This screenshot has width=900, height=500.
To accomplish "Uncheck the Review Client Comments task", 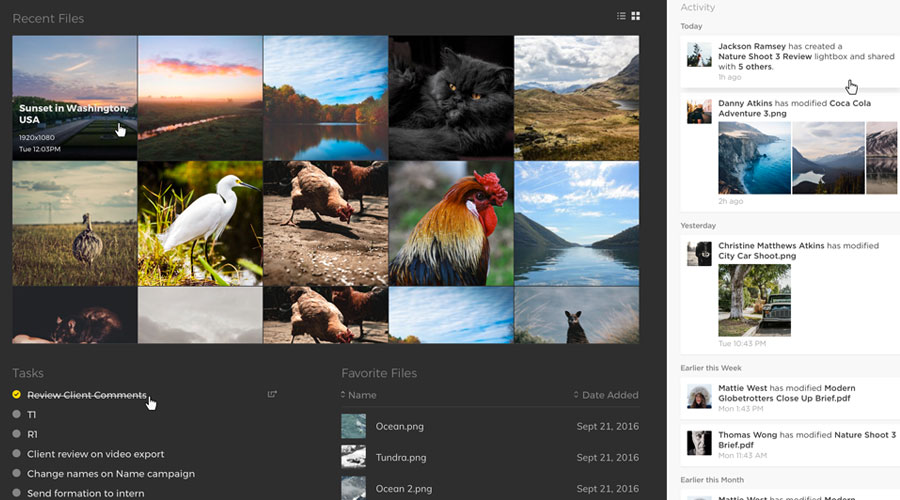I will coord(16,394).
